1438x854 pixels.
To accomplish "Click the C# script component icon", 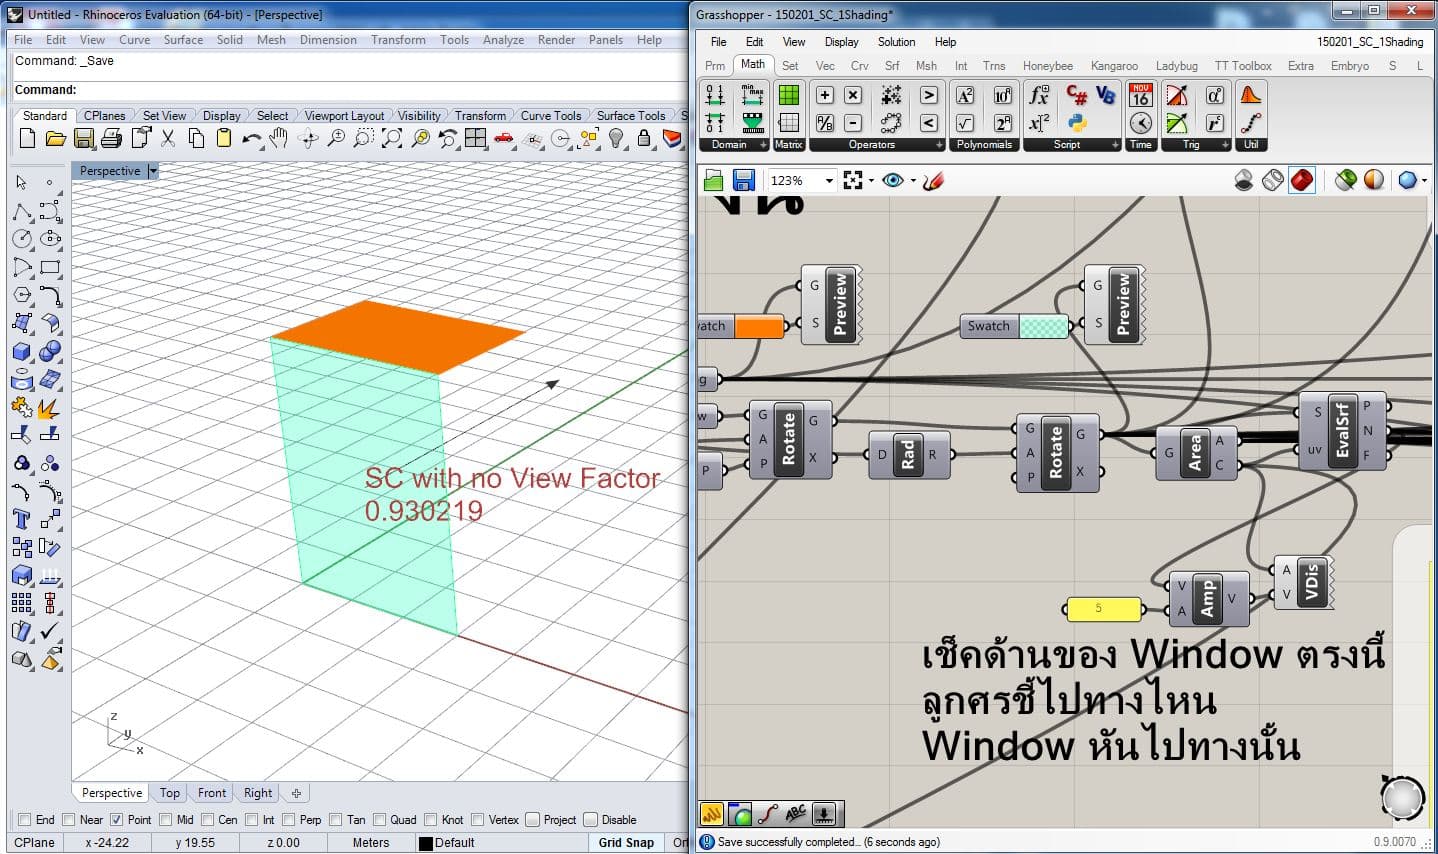I will point(1076,95).
